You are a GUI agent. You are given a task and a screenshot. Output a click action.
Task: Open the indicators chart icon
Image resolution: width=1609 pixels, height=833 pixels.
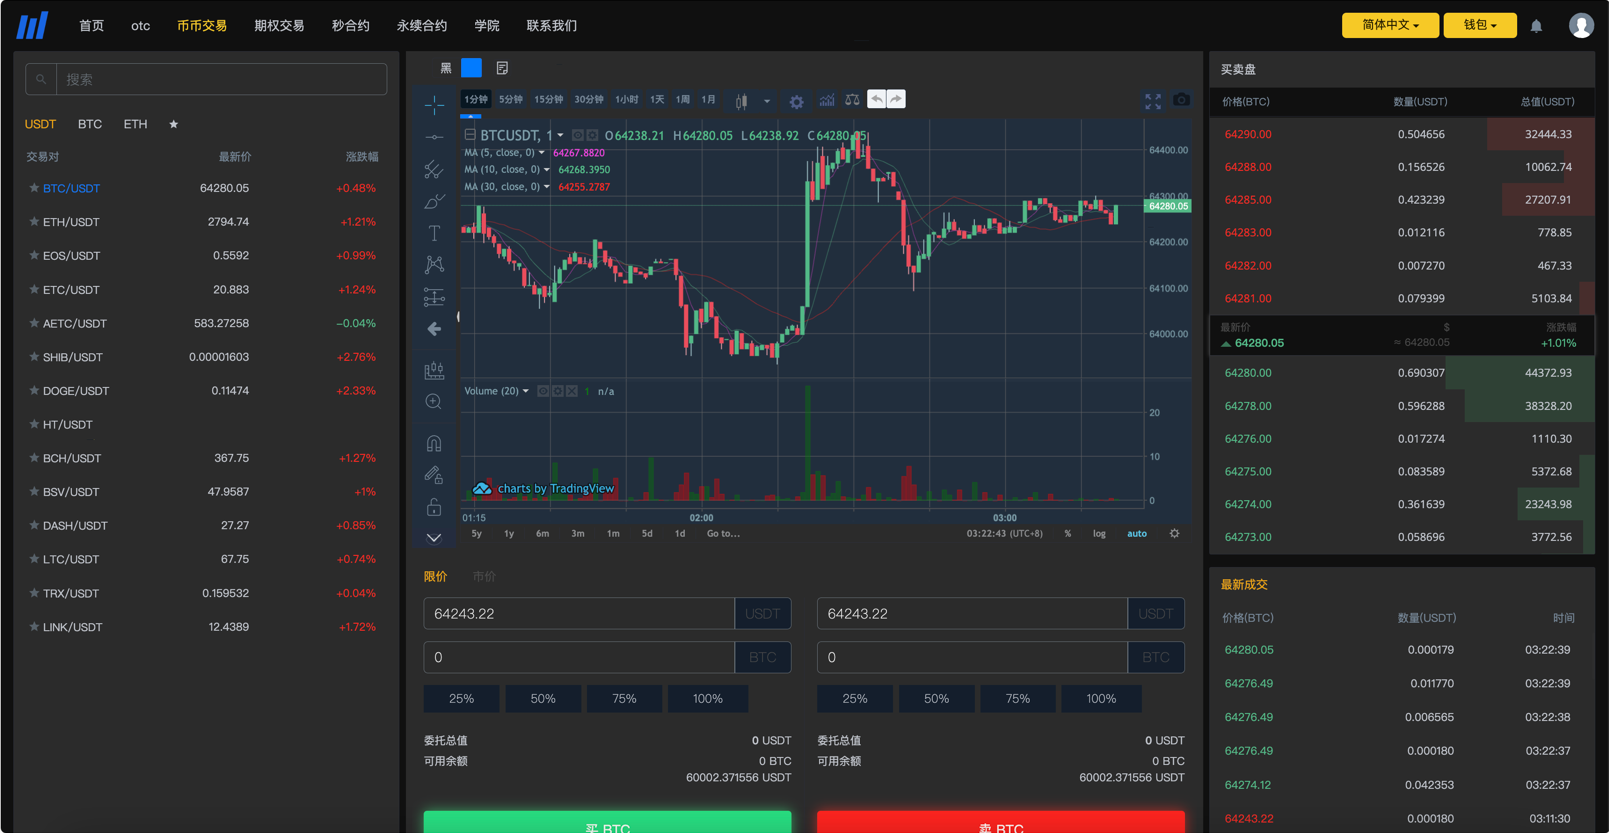tap(827, 100)
